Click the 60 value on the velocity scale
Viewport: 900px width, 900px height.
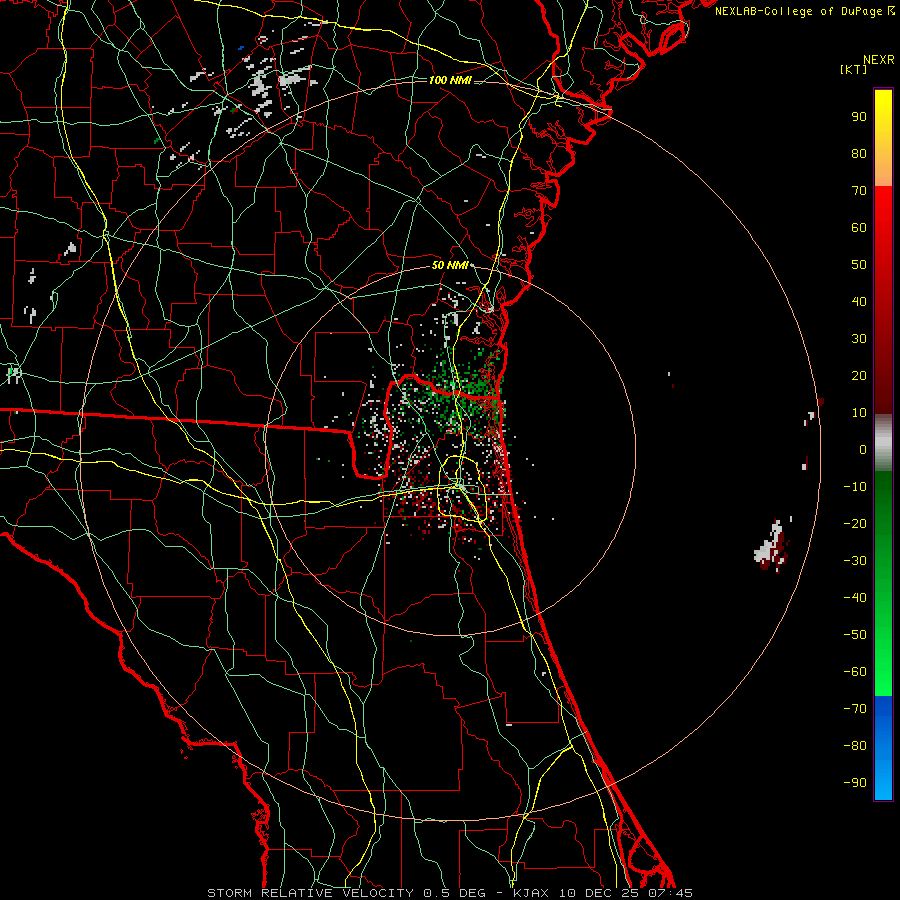[859, 227]
